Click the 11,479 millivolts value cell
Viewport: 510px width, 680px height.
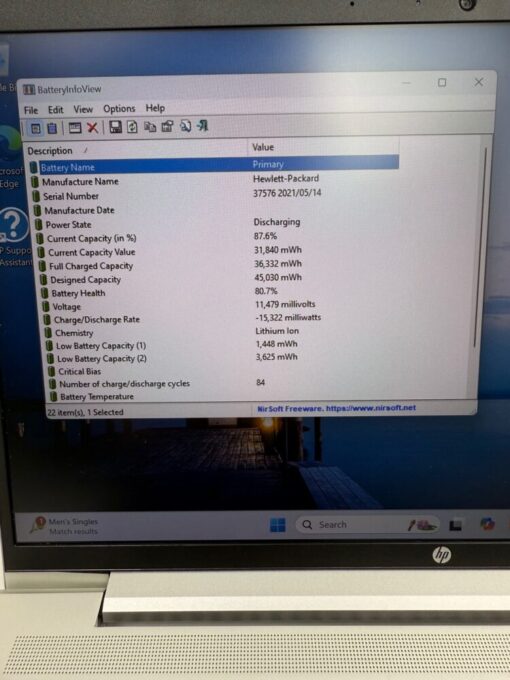coord(285,304)
